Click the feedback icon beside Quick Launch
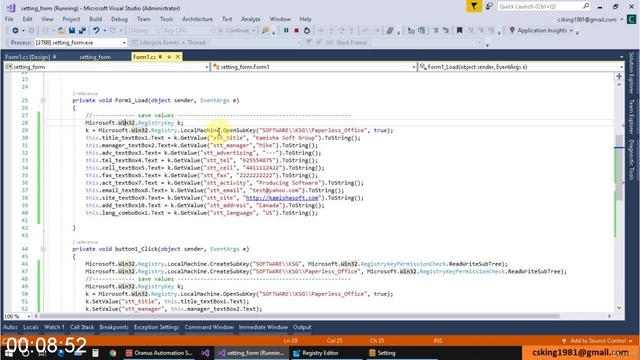 (489, 7)
